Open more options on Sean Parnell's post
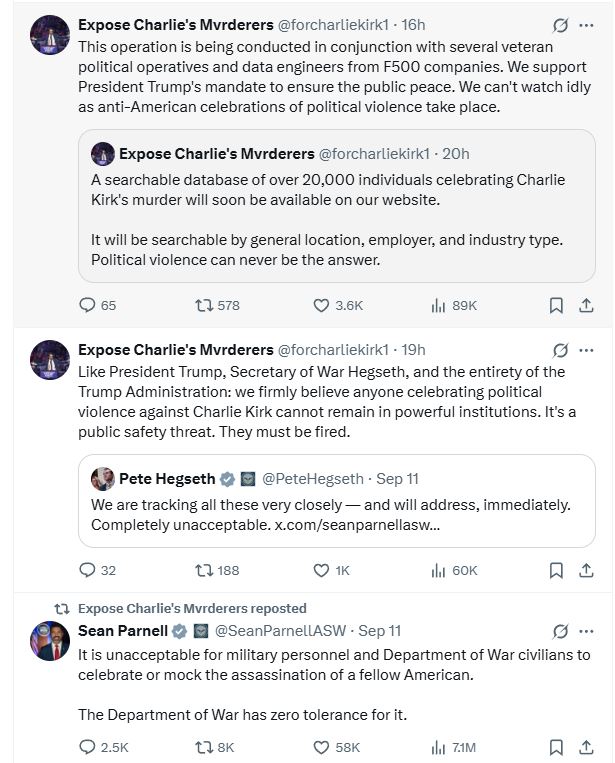615x763 pixels. tap(587, 631)
